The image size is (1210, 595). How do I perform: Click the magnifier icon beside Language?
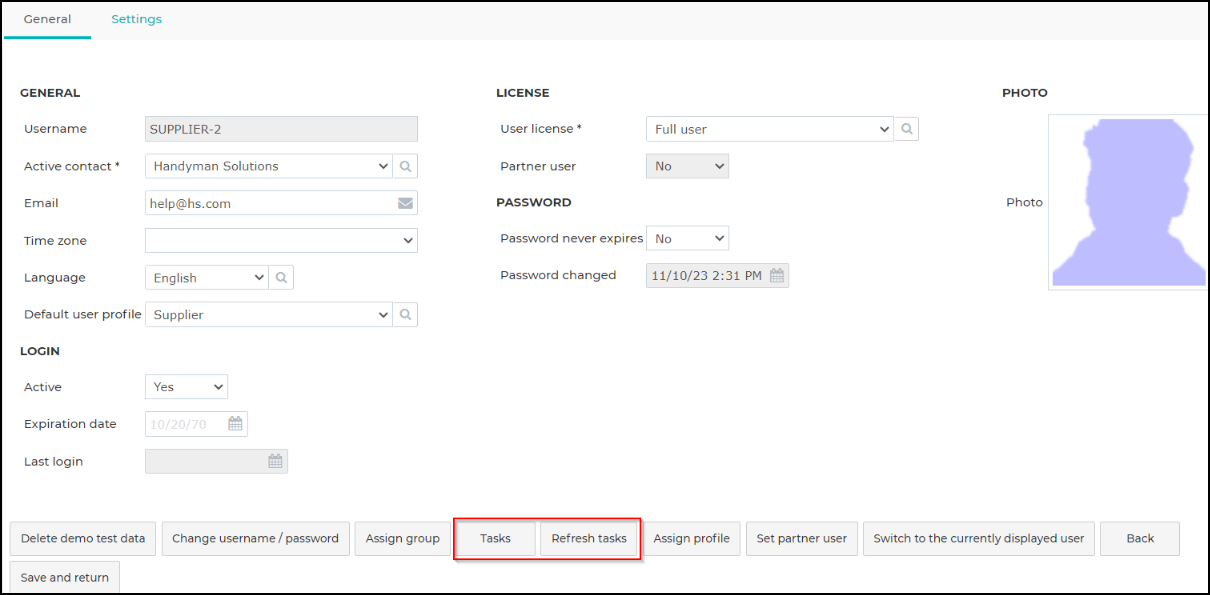pyautogui.click(x=281, y=278)
